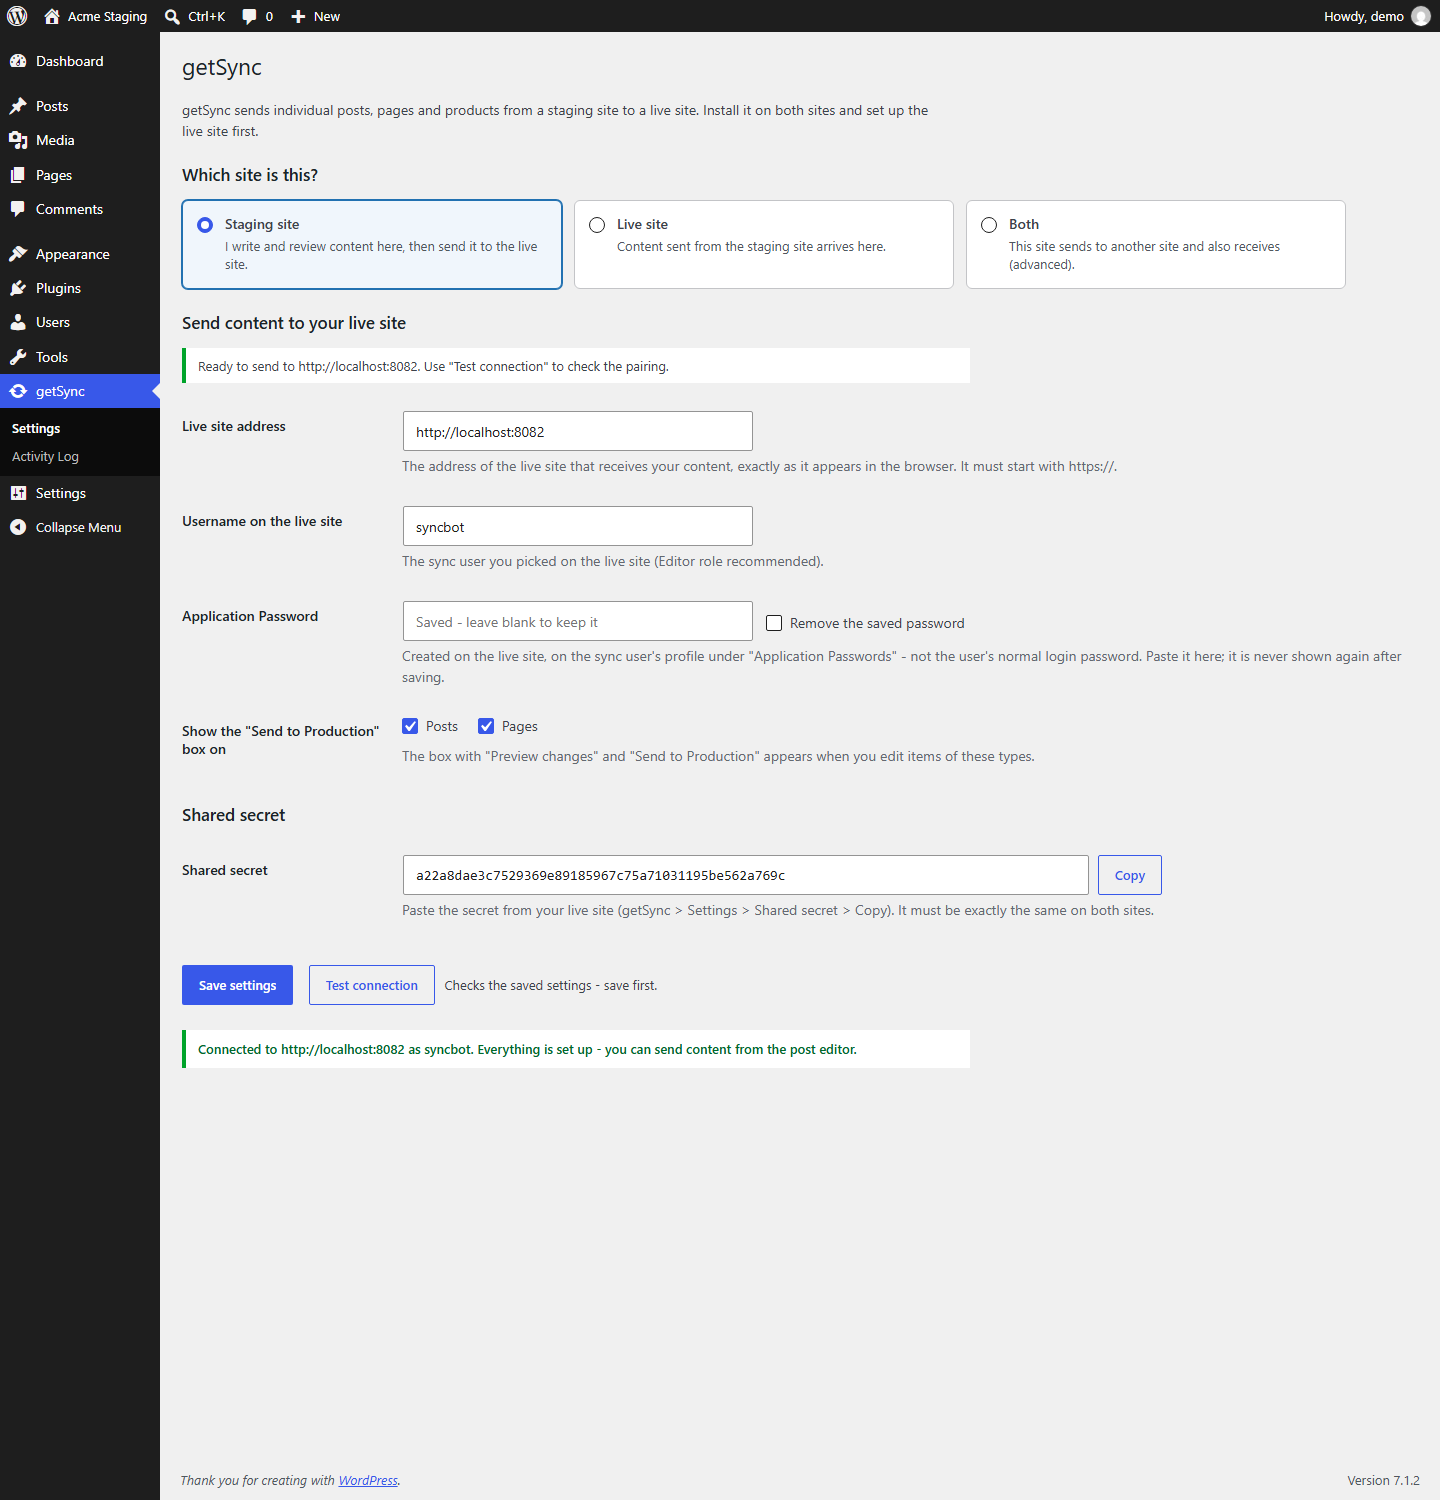Open the comments bubble icon in admin bar

pyautogui.click(x=249, y=16)
